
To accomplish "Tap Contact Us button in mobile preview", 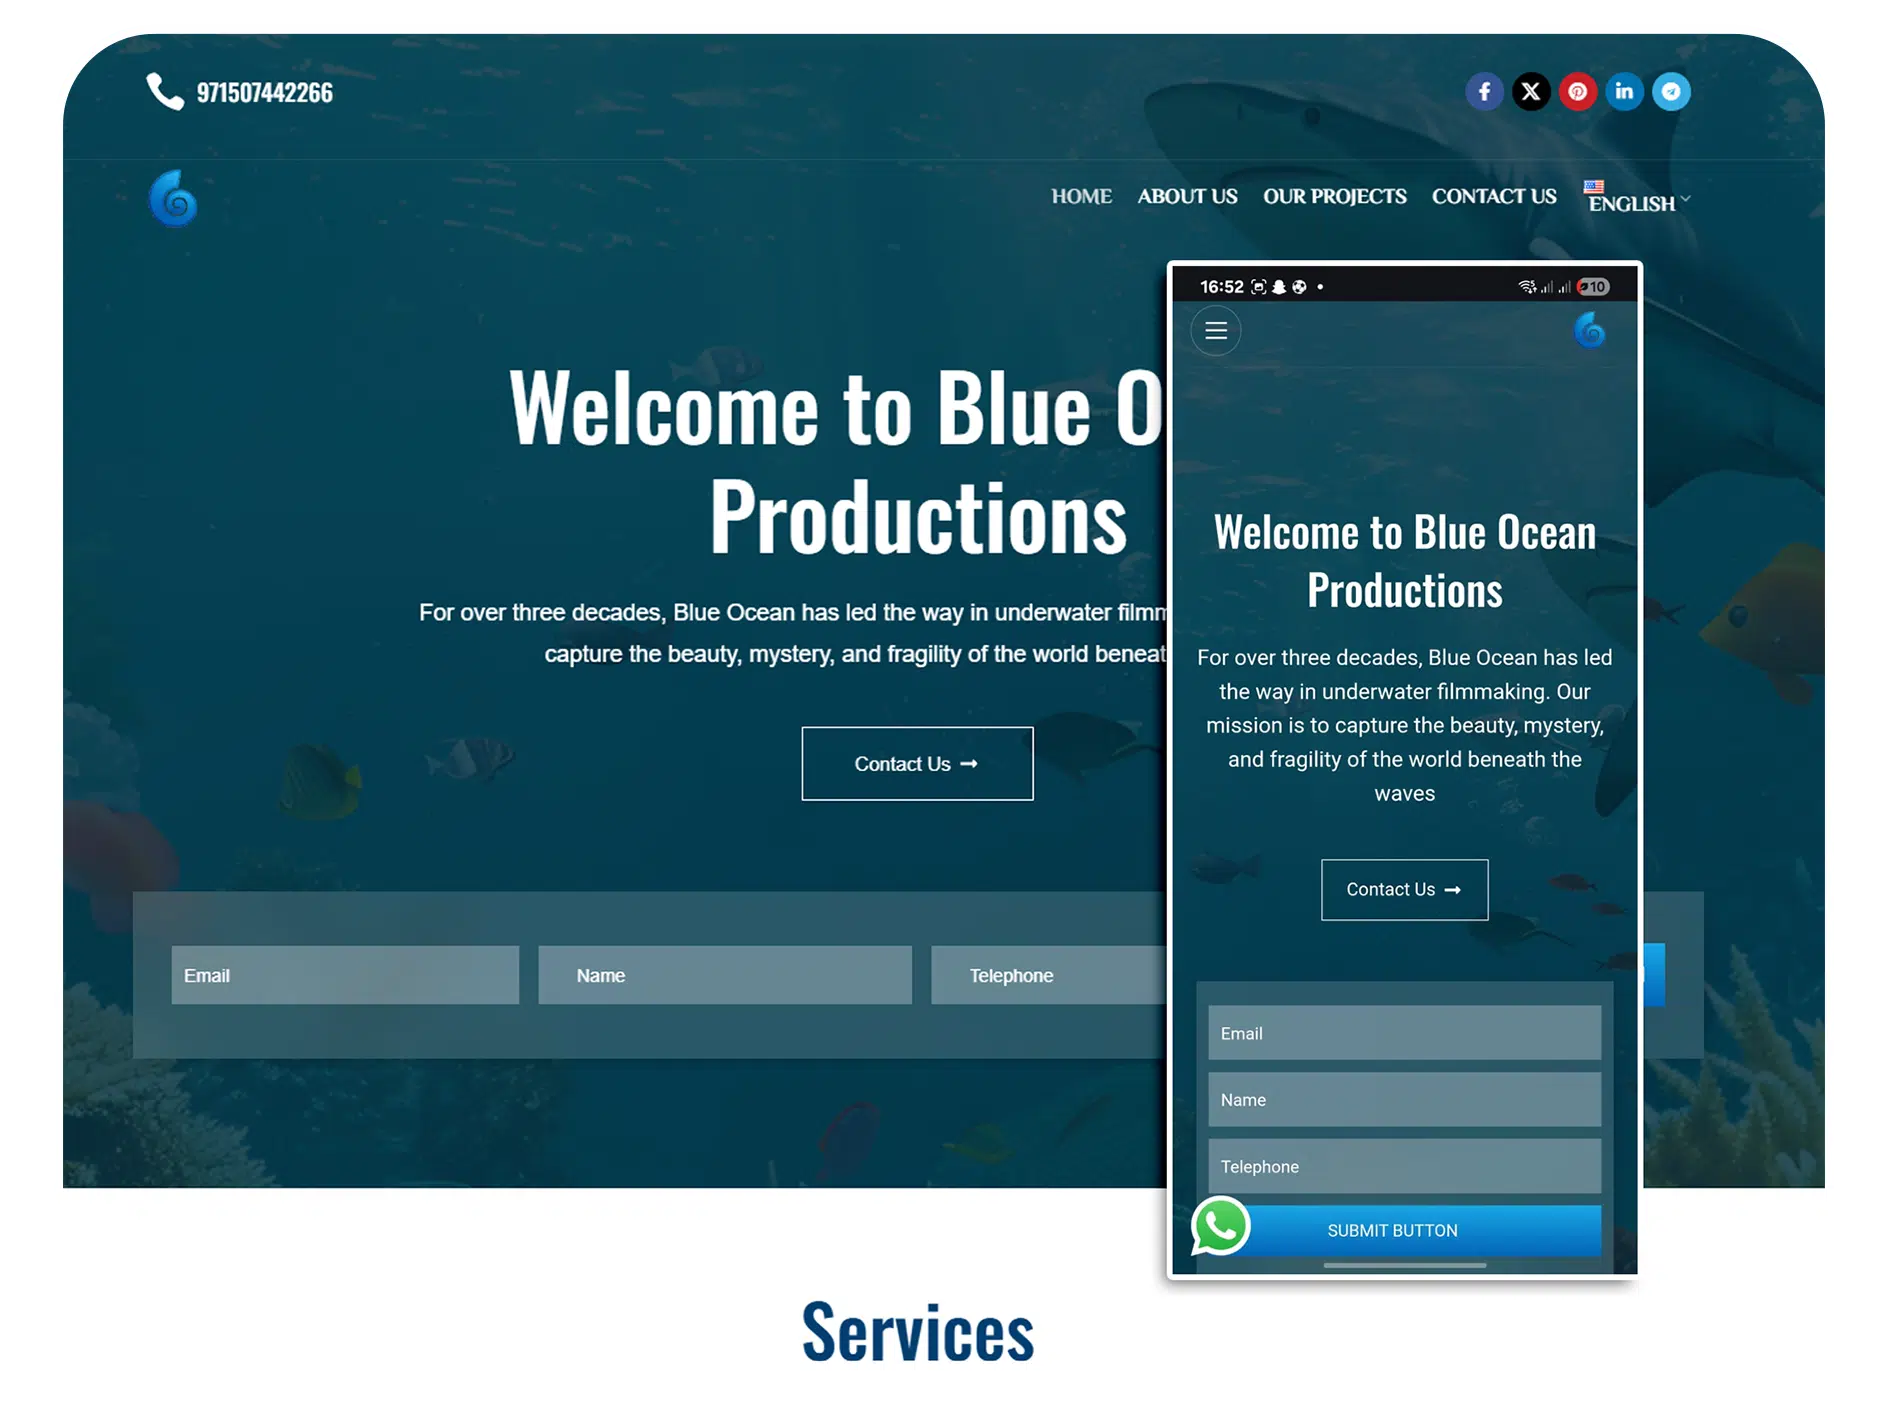I will pyautogui.click(x=1404, y=890).
